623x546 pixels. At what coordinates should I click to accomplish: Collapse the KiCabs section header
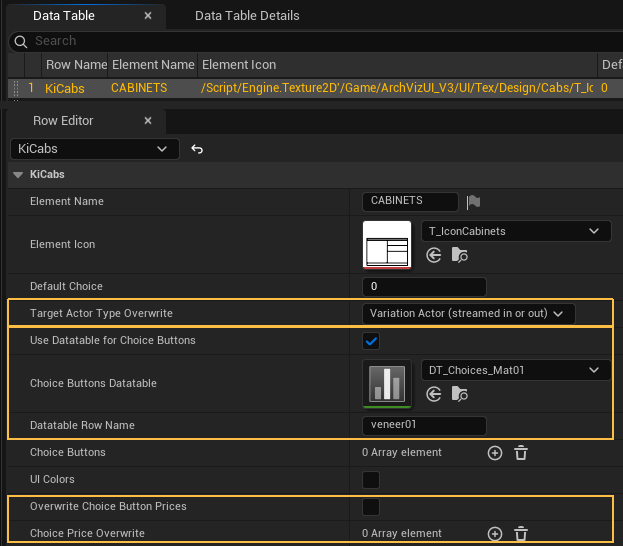18,174
